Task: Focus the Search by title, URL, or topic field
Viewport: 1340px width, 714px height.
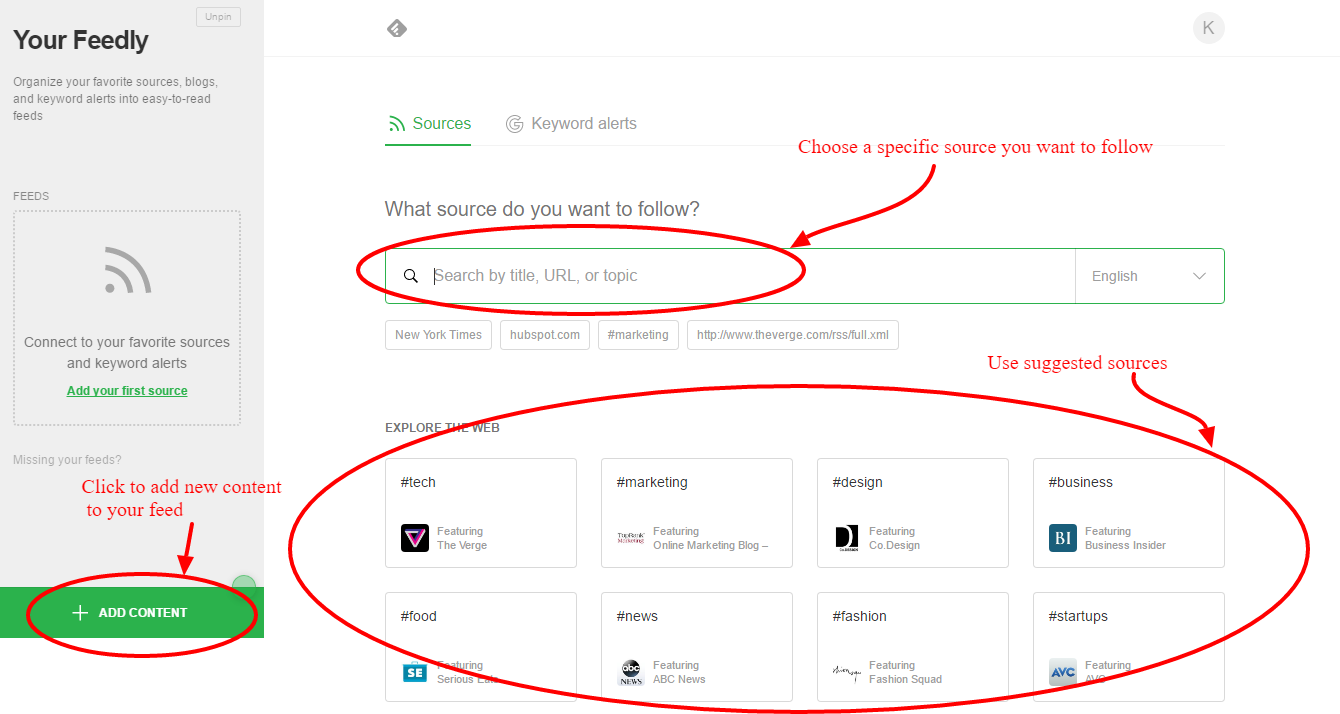Action: point(730,276)
